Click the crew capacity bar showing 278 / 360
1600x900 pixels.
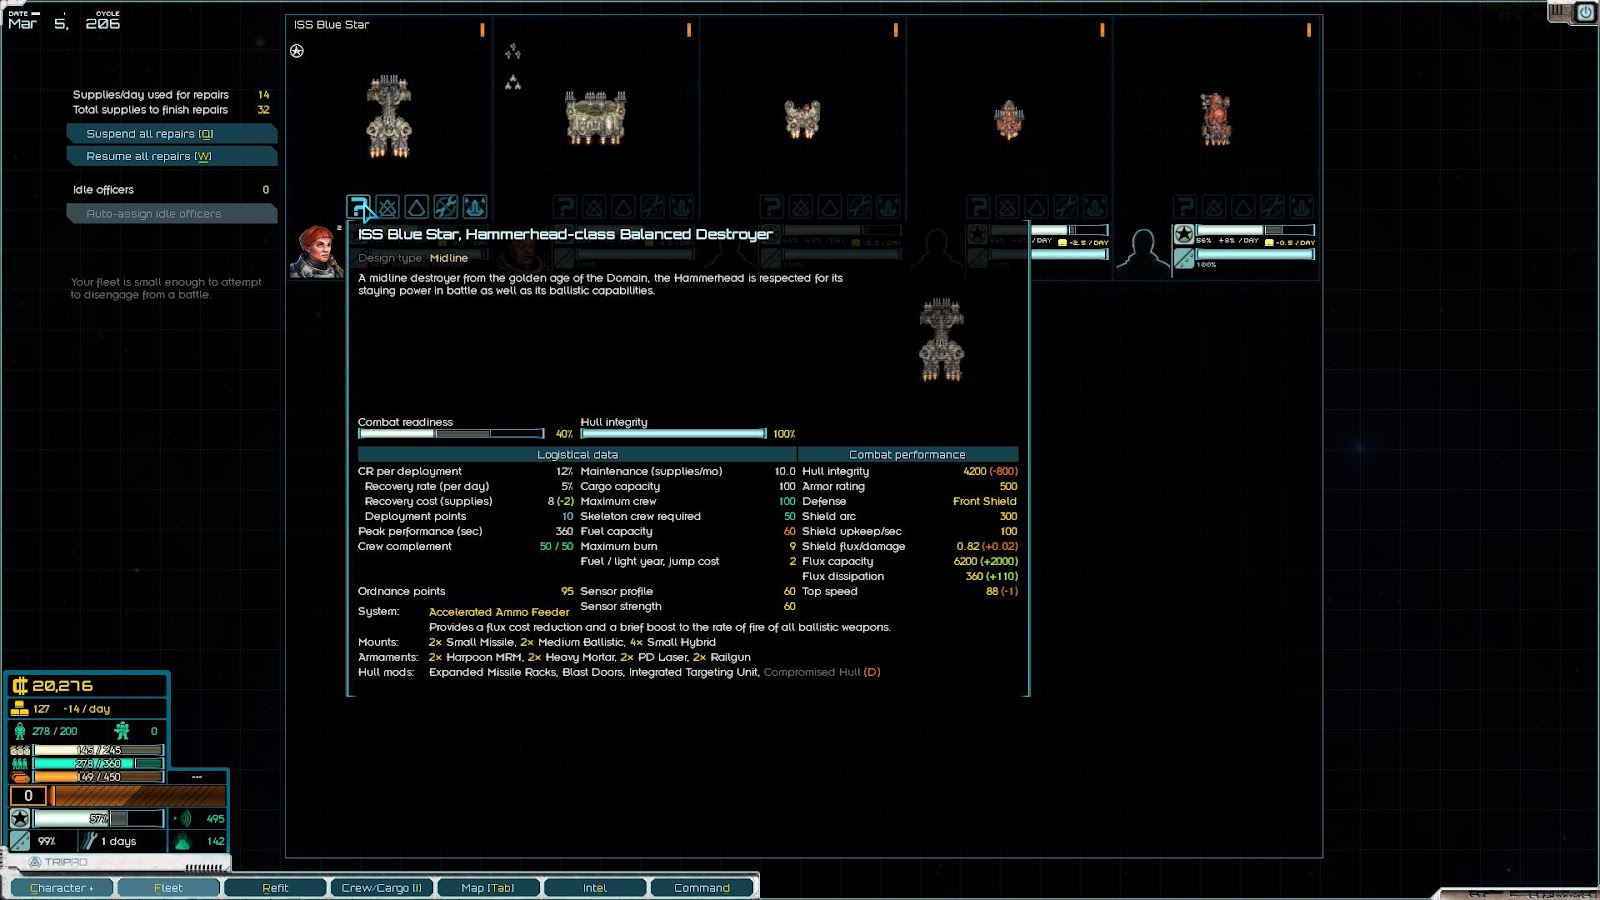[98, 764]
